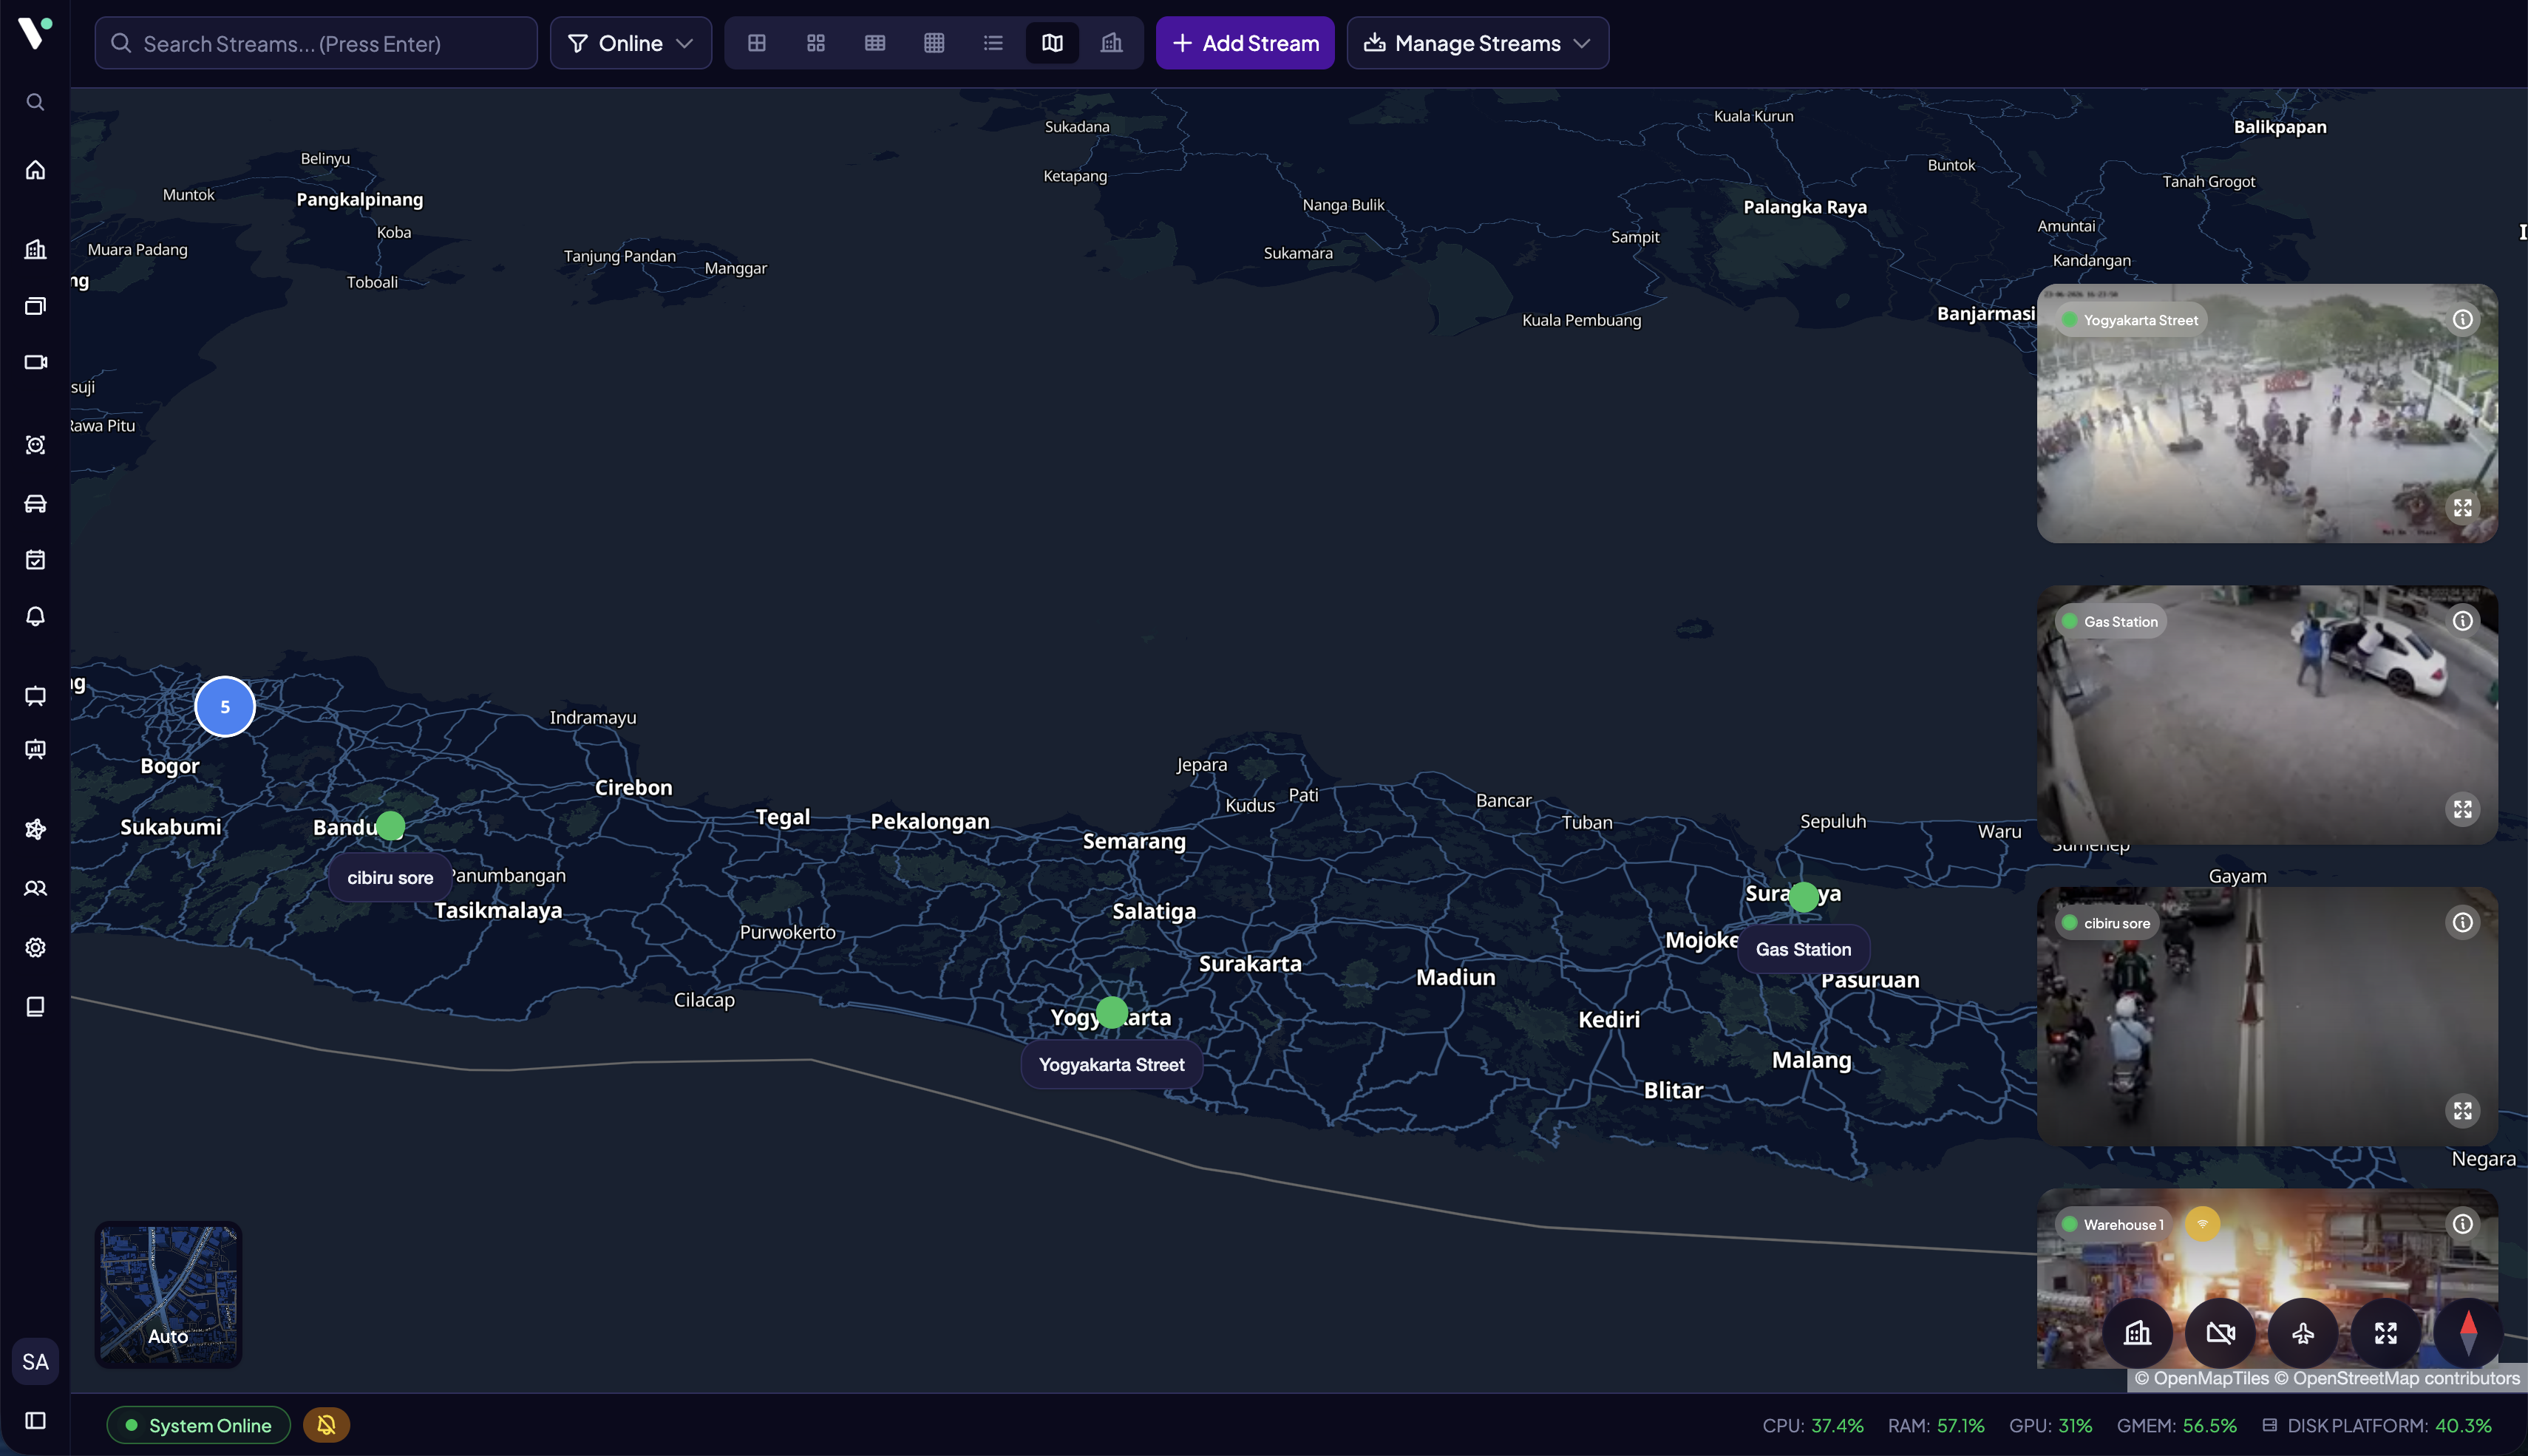The width and height of the screenshot is (2528, 1456).
Task: Open the users group sidebar icon
Action: pos(35,888)
